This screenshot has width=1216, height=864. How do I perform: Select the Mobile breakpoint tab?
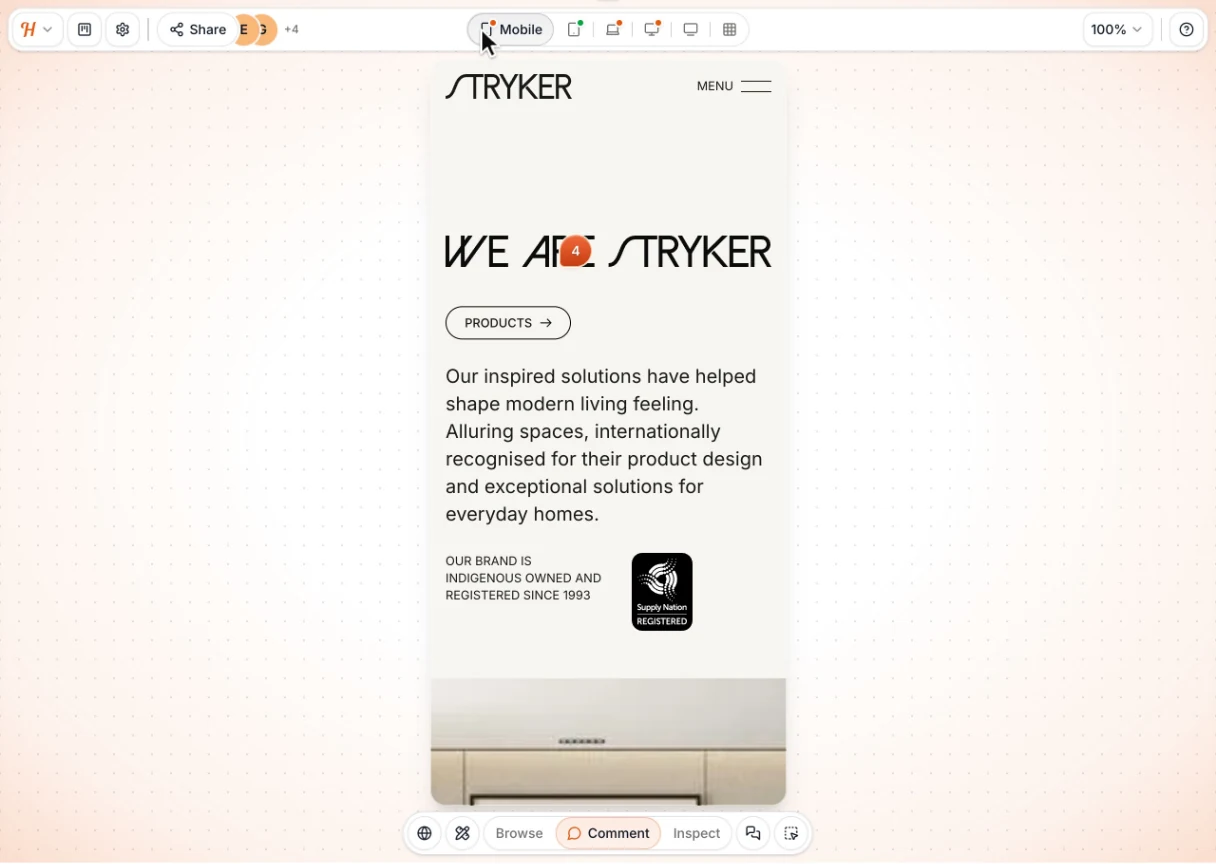[511, 30]
